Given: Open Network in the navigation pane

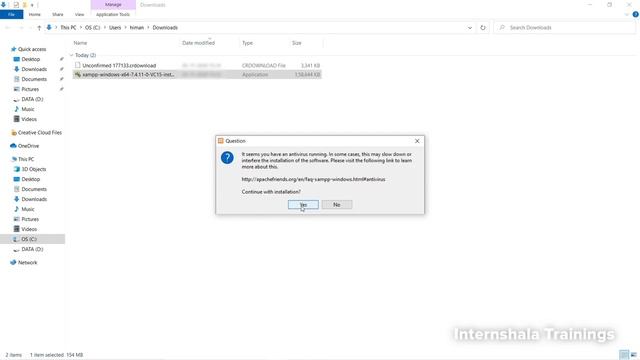Looking at the screenshot, I should (x=27, y=262).
